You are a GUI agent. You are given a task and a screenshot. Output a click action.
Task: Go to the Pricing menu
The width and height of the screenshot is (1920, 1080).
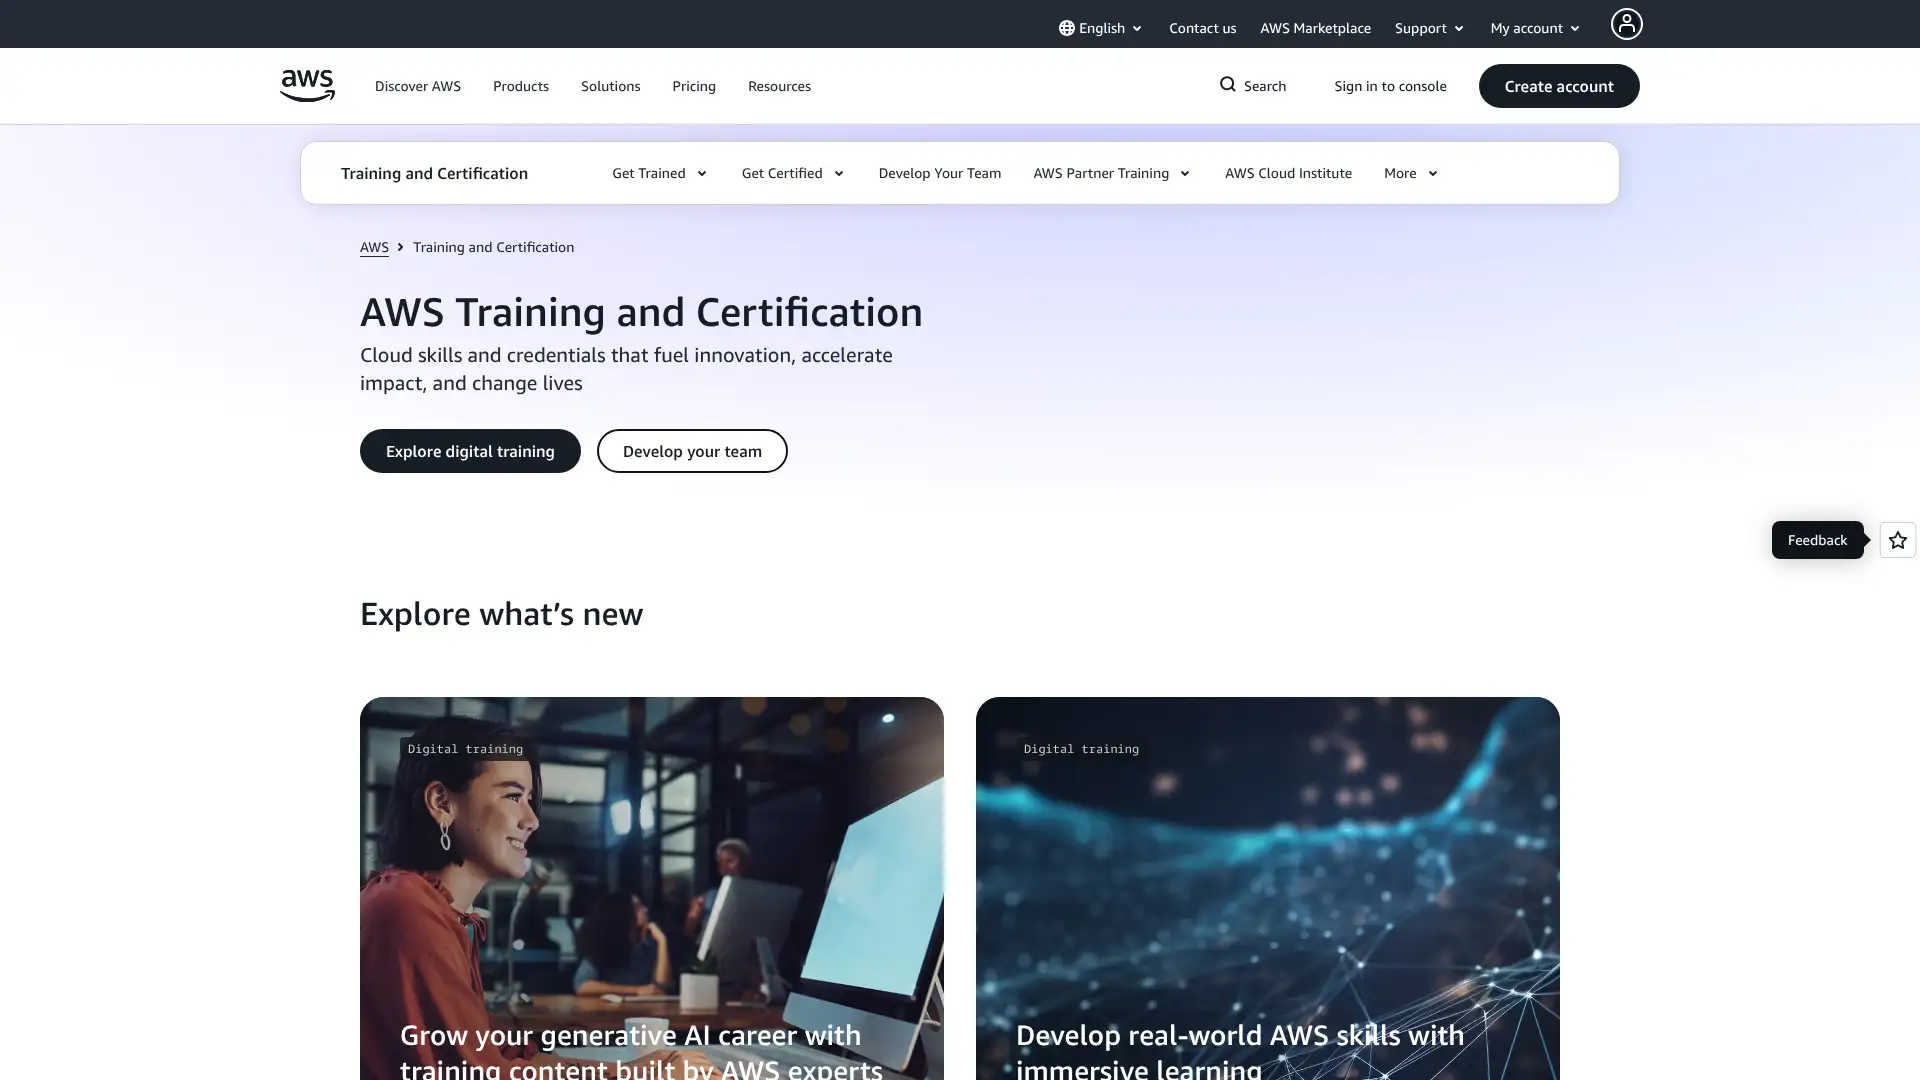[x=694, y=86]
